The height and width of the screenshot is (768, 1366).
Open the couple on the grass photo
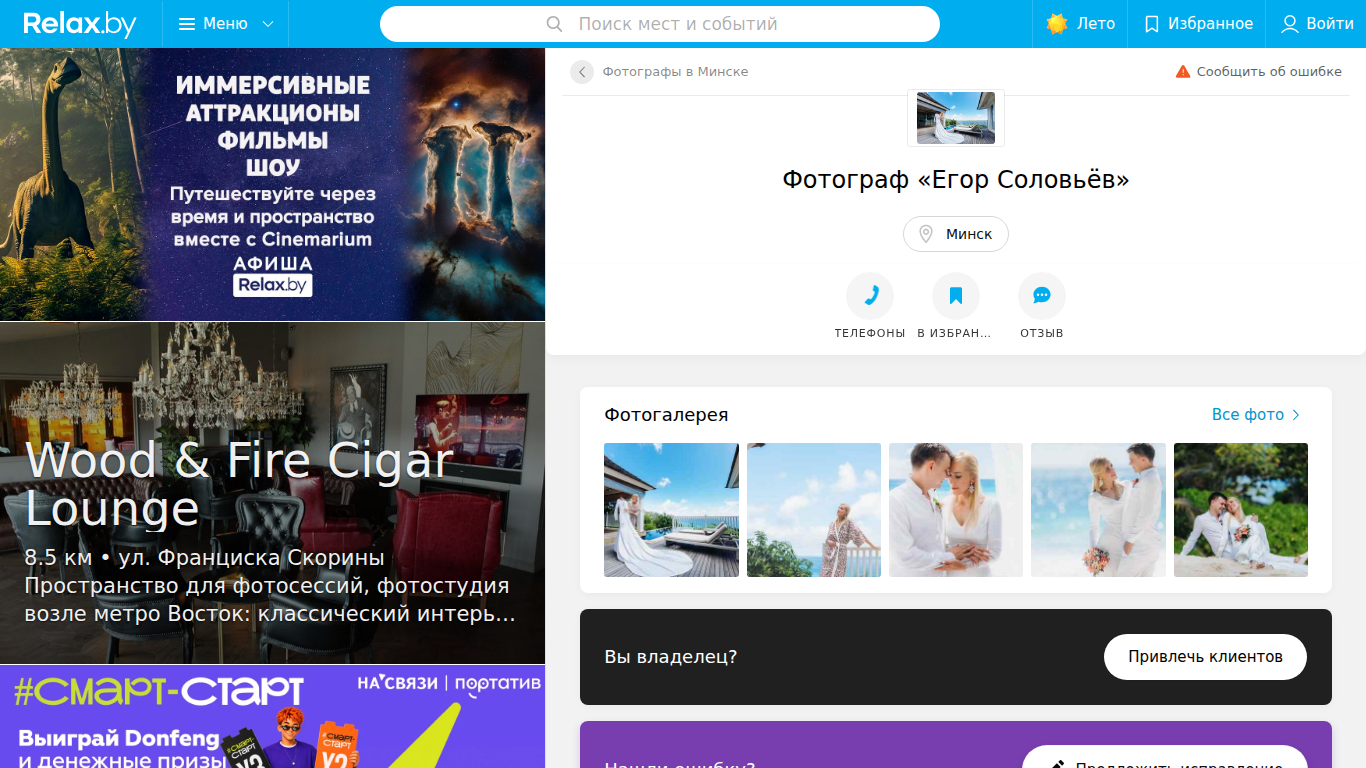pyautogui.click(x=1241, y=510)
